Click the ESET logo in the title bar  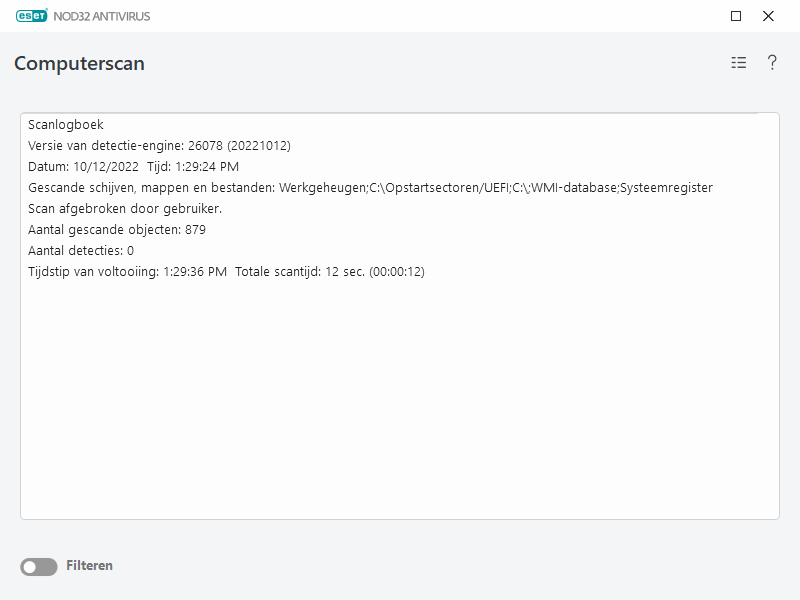click(x=33, y=15)
